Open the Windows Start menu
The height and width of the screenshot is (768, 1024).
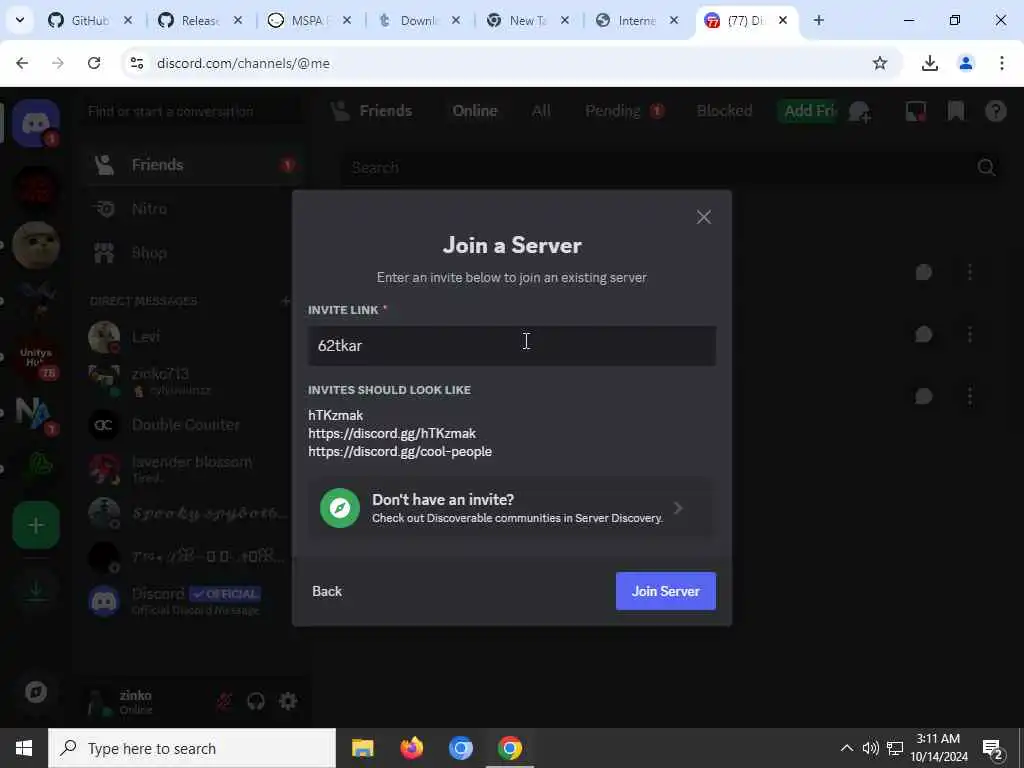pos(24,748)
